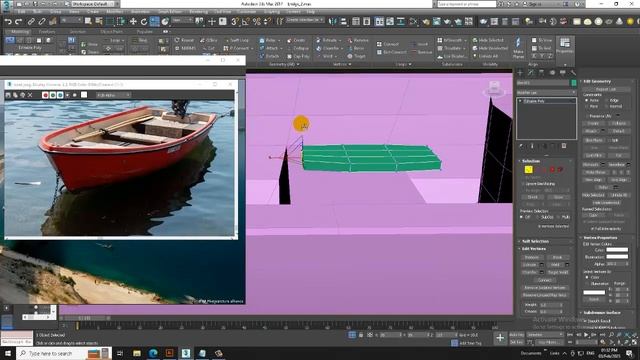
Task: Select Illumination radio under Select Vertices By
Action: click(x=587, y=283)
